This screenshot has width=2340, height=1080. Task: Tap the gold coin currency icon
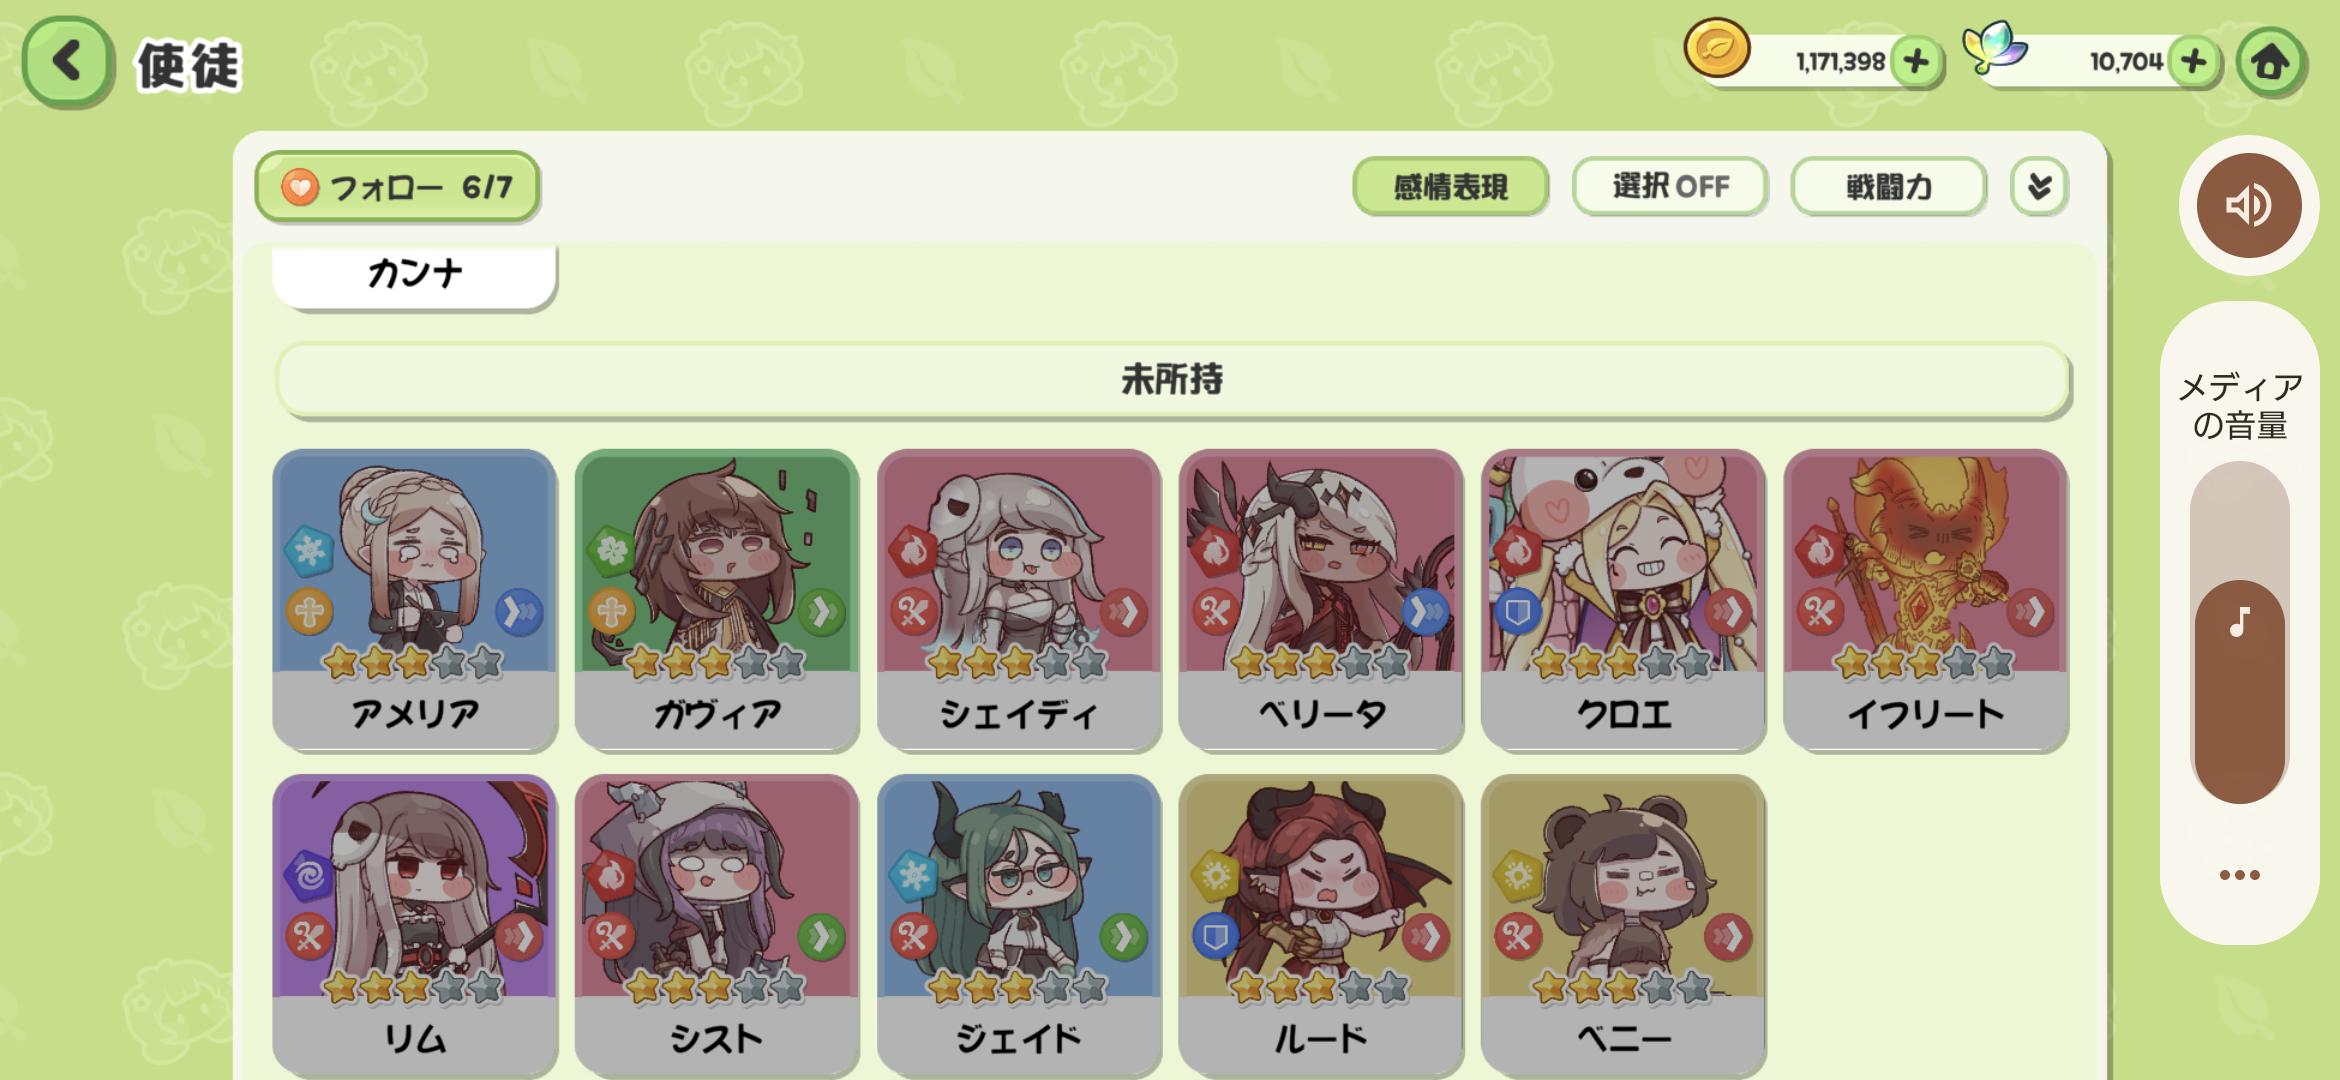pyautogui.click(x=1717, y=49)
